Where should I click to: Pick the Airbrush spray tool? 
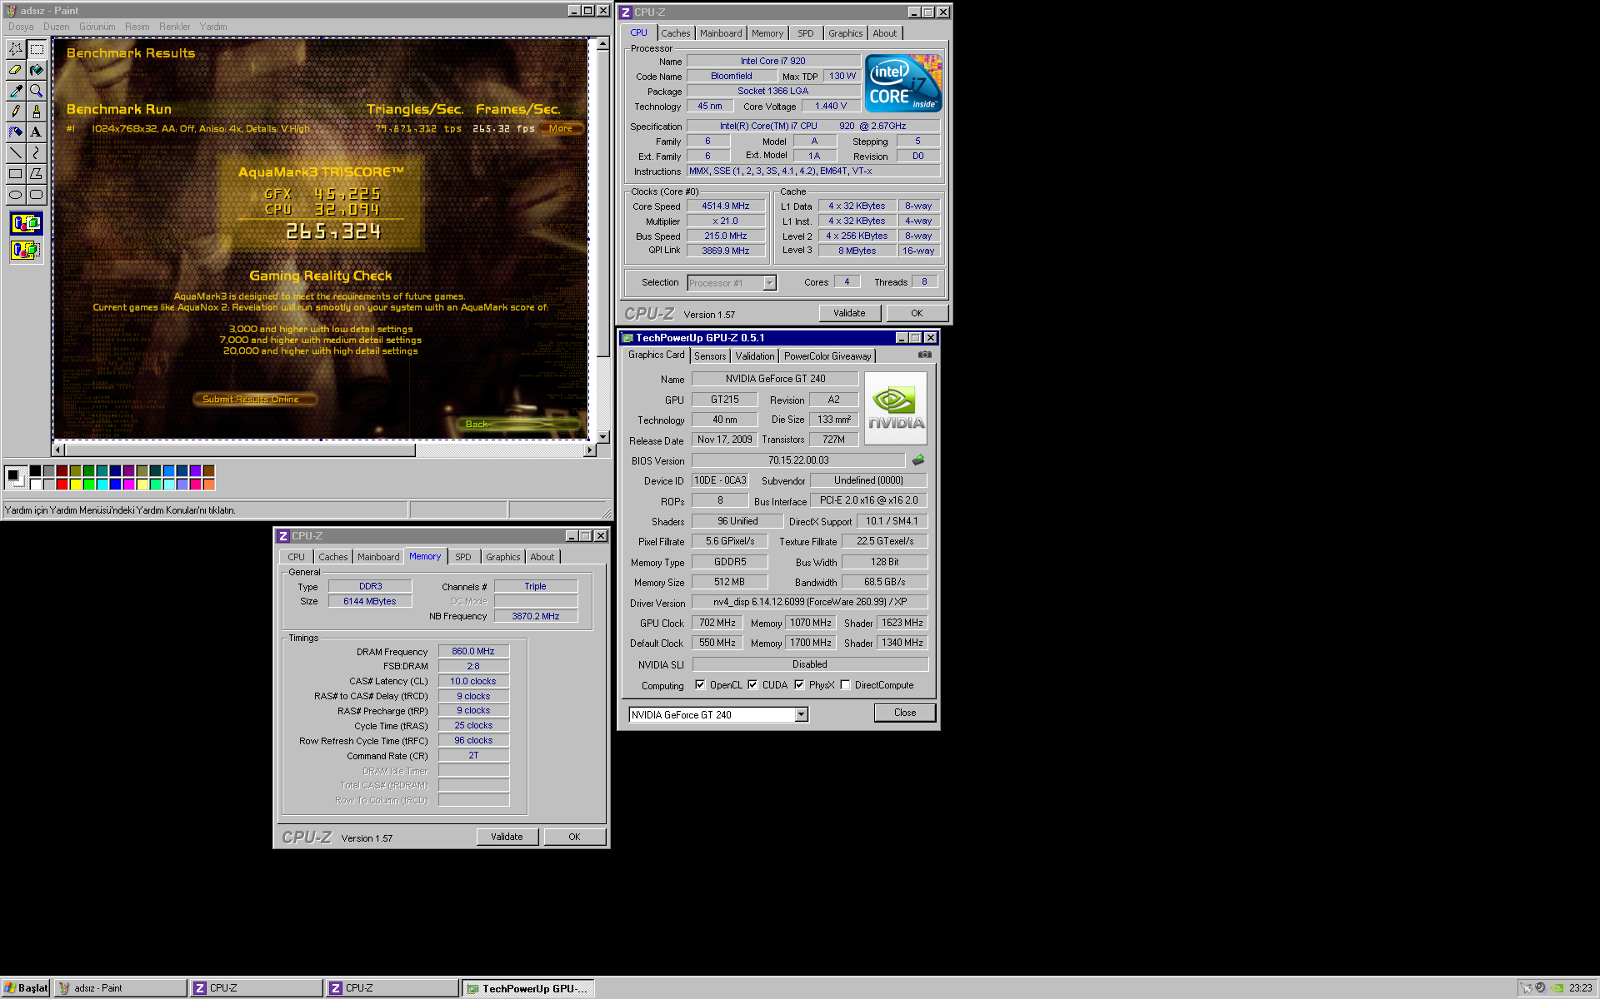click(15, 132)
